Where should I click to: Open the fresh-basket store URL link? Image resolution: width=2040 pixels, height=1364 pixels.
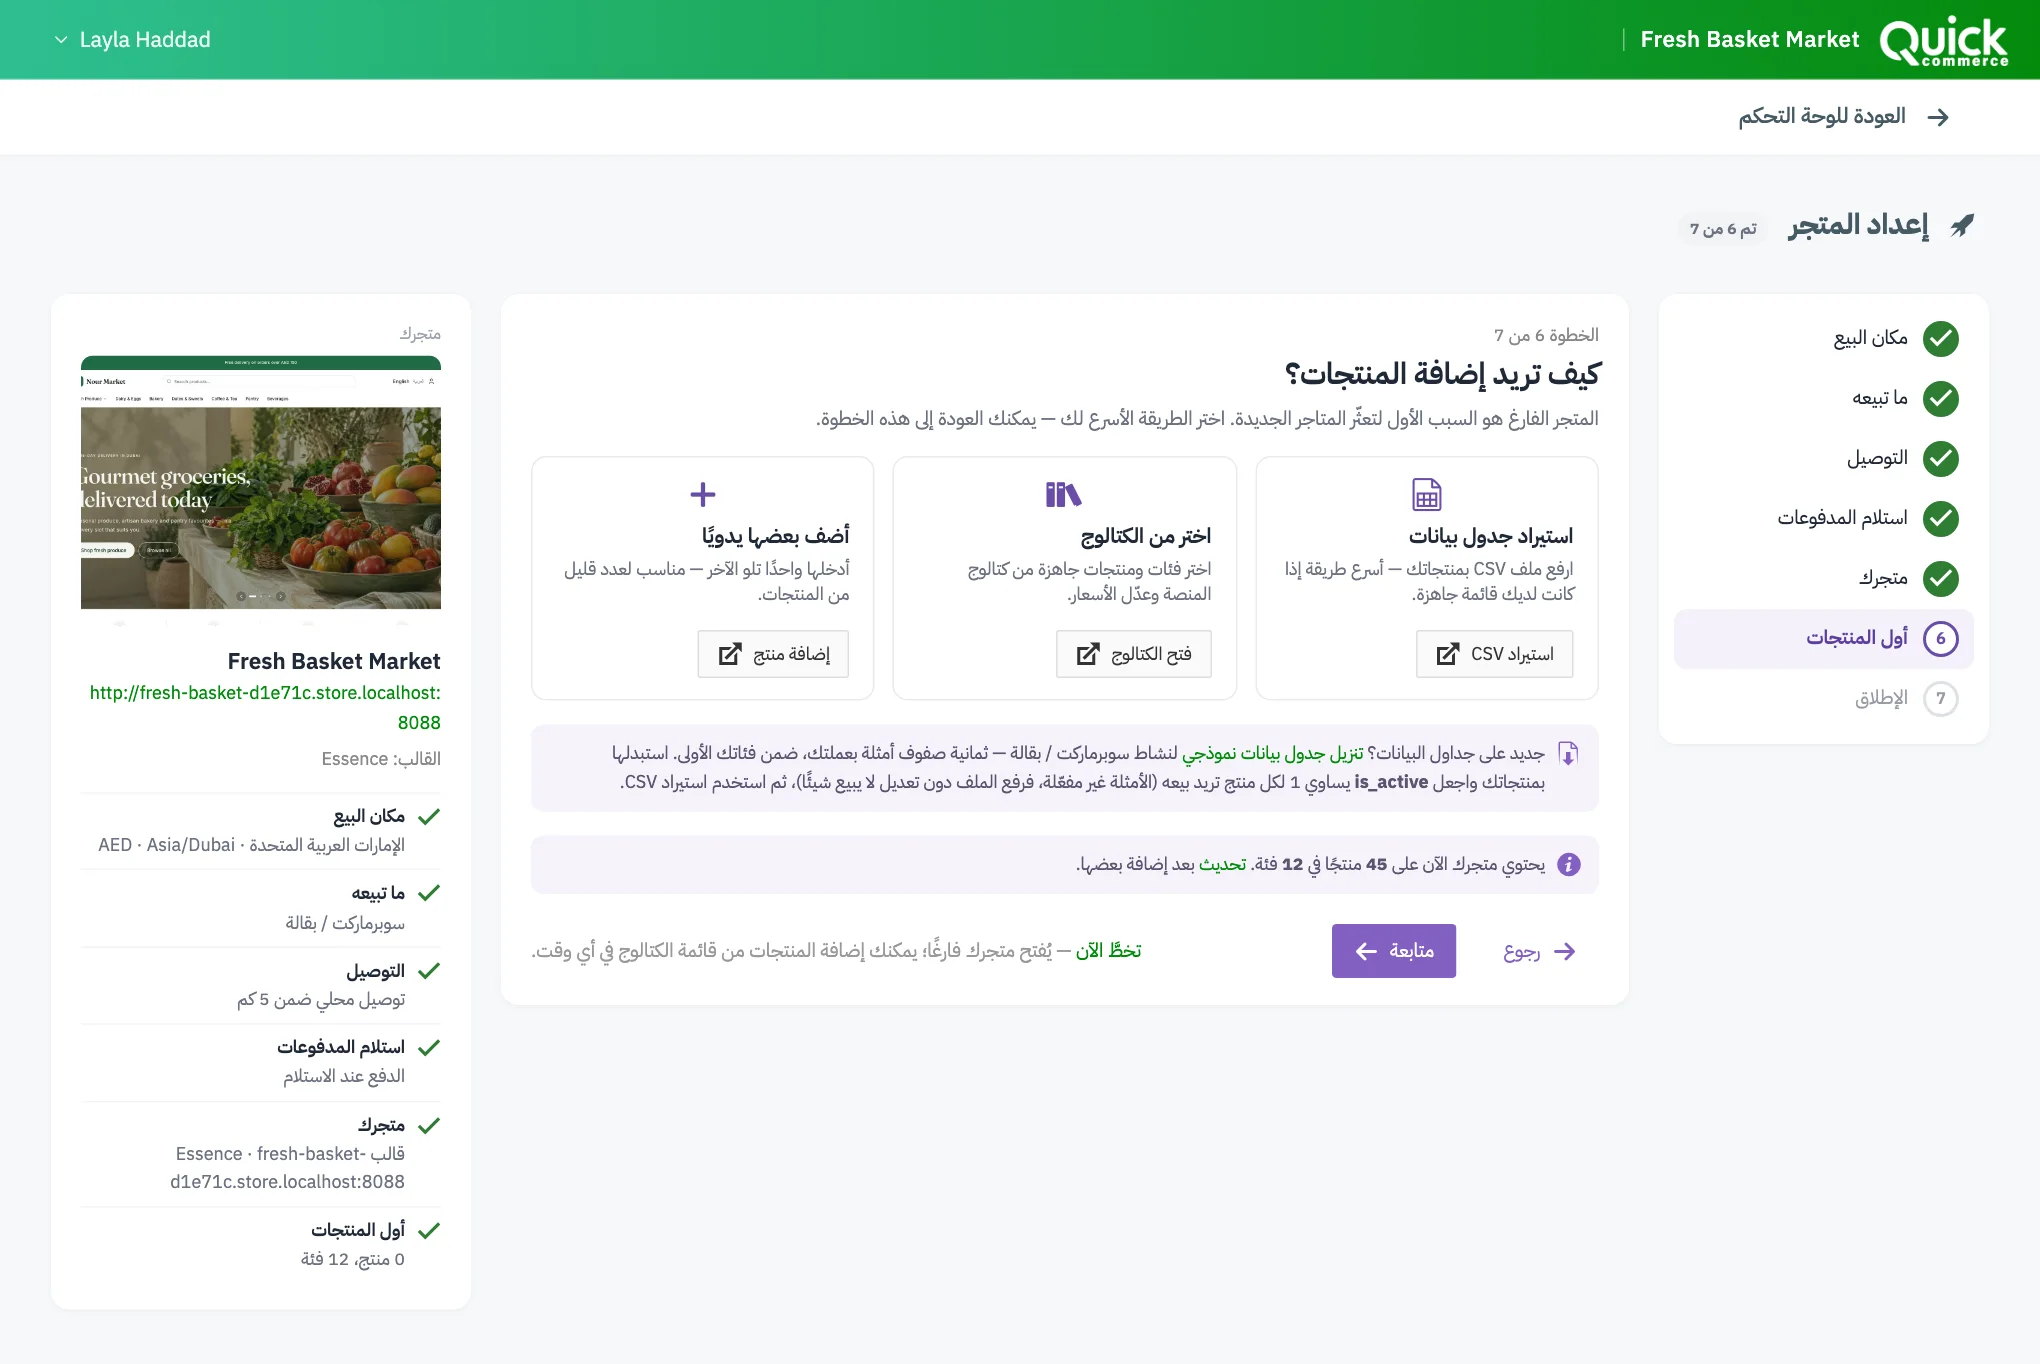point(265,707)
